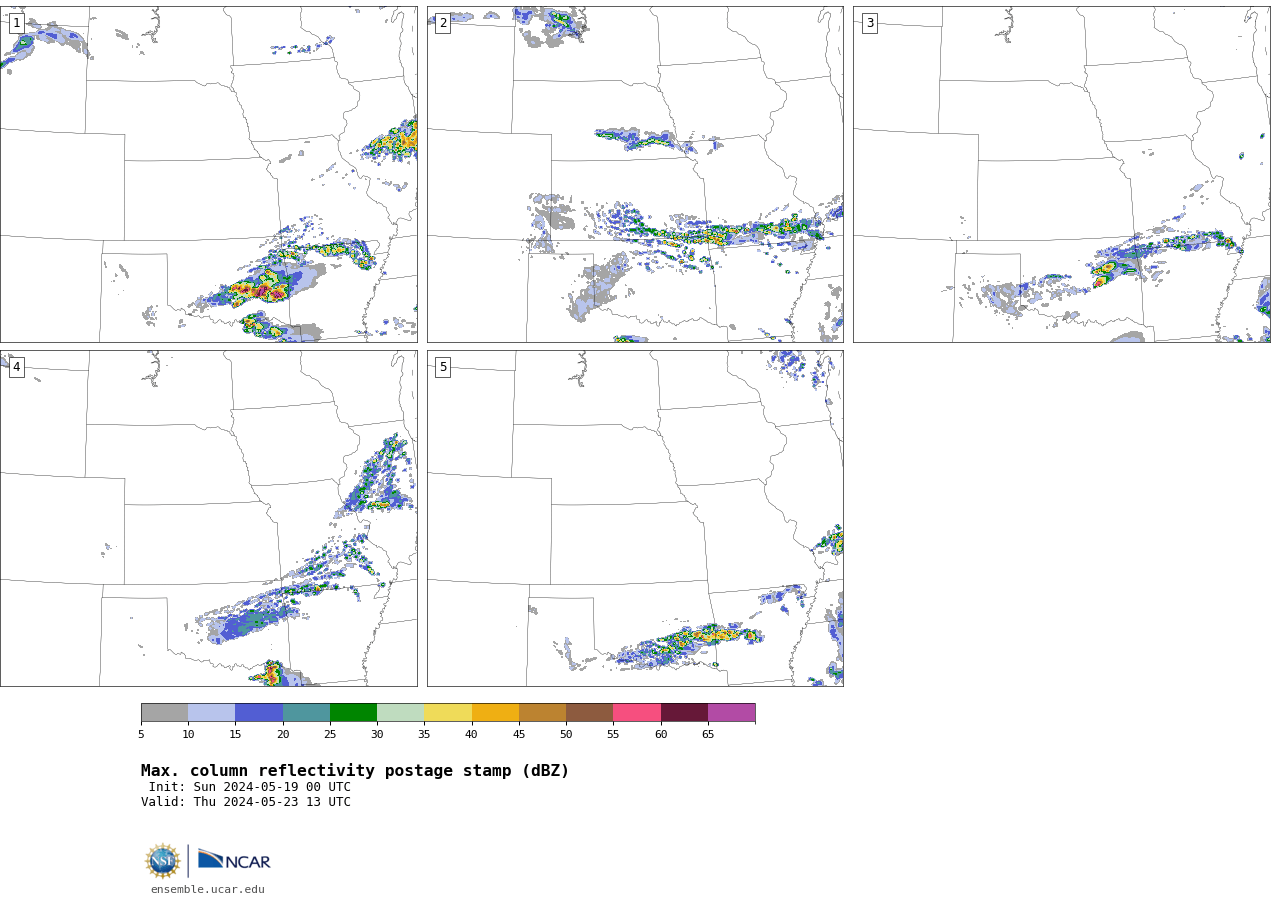Select the brown 50-55 dBZ swatch
This screenshot has height=901, width=1280.
tap(589, 712)
